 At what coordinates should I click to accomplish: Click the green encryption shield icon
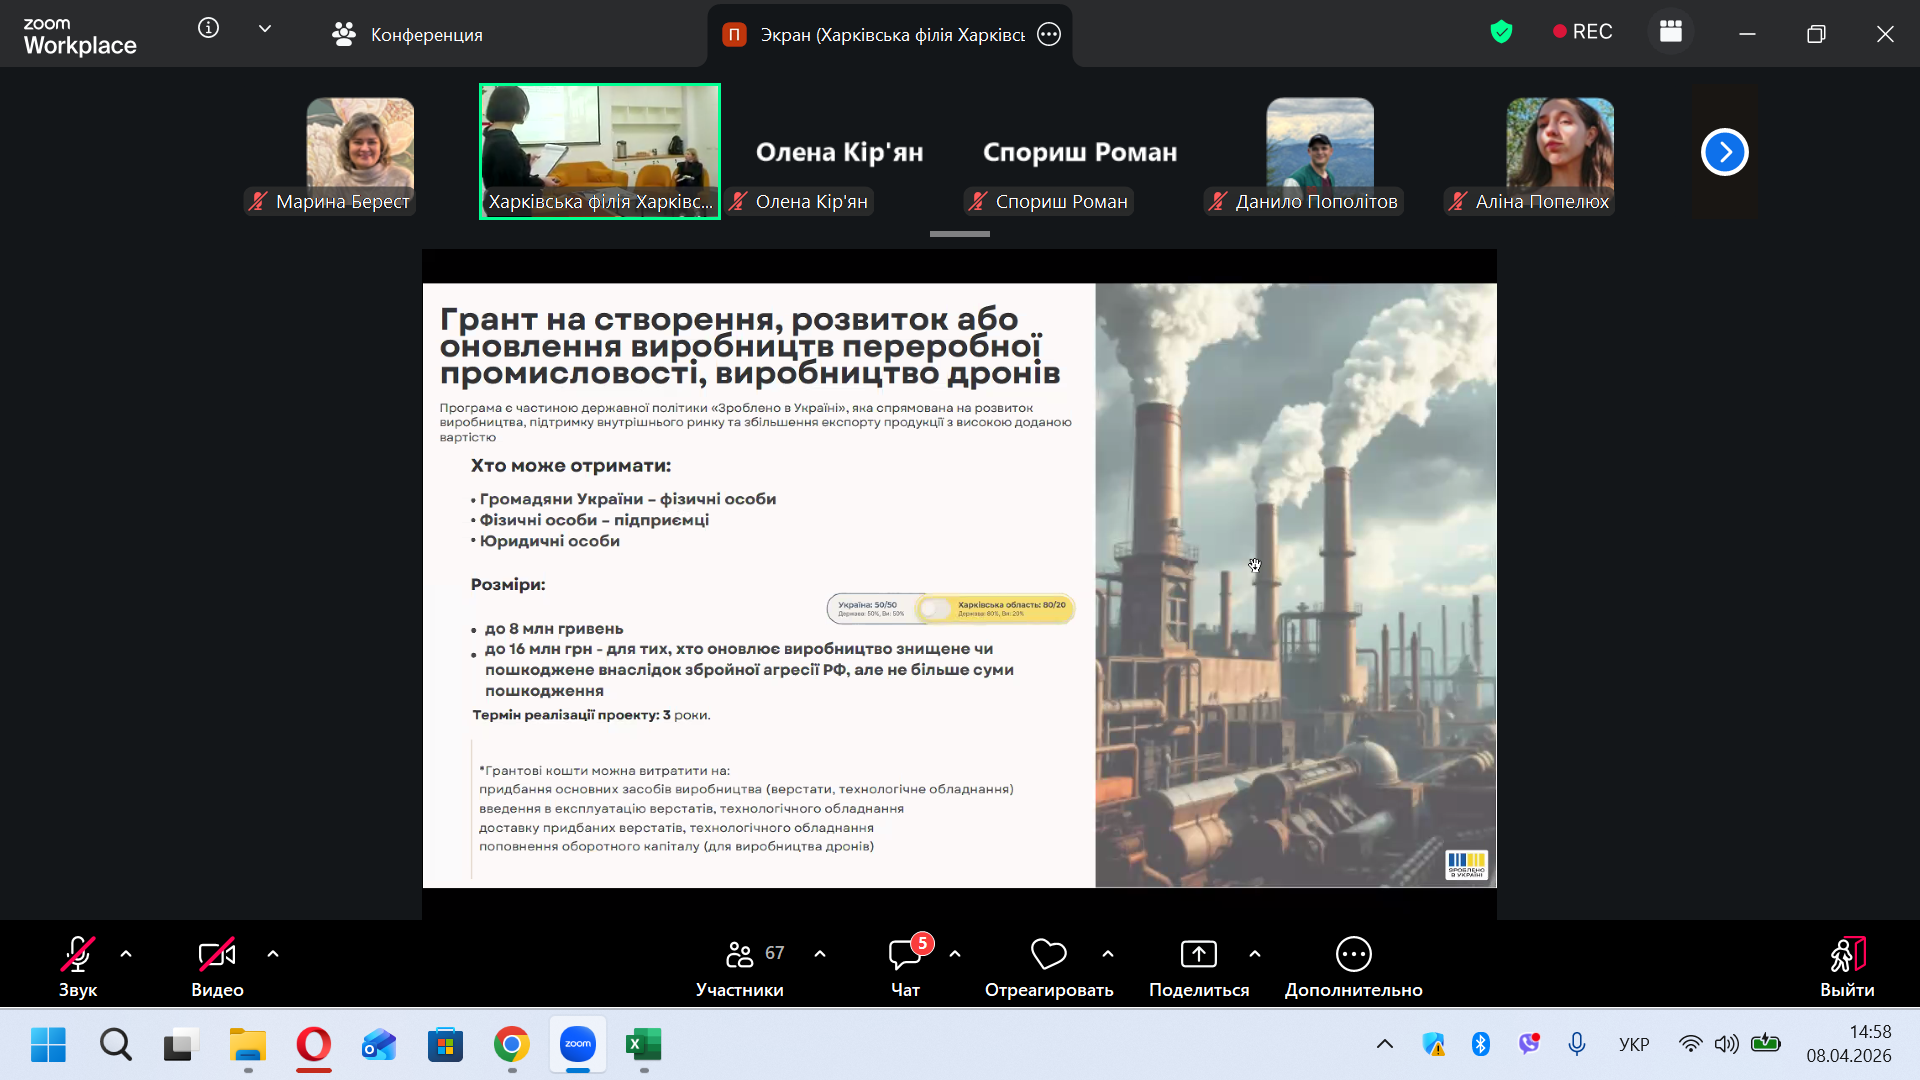click(x=1501, y=32)
